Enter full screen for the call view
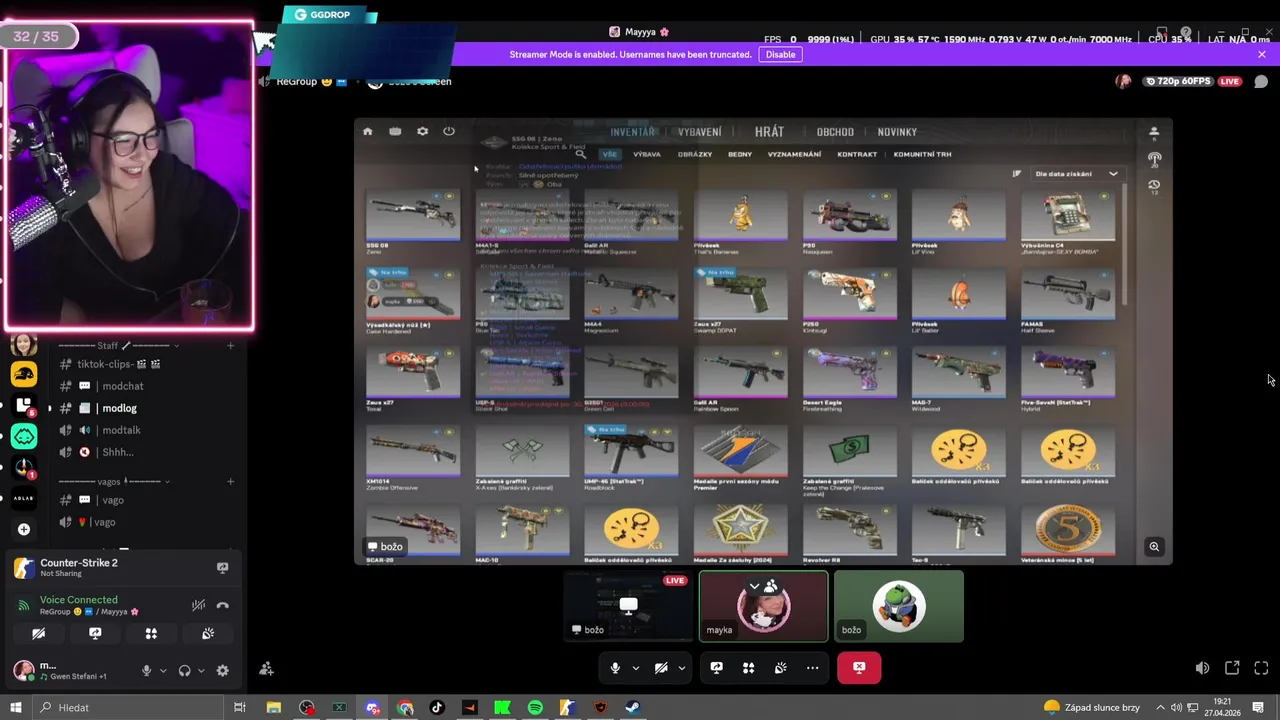This screenshot has height=720, width=1280. coord(1261,668)
